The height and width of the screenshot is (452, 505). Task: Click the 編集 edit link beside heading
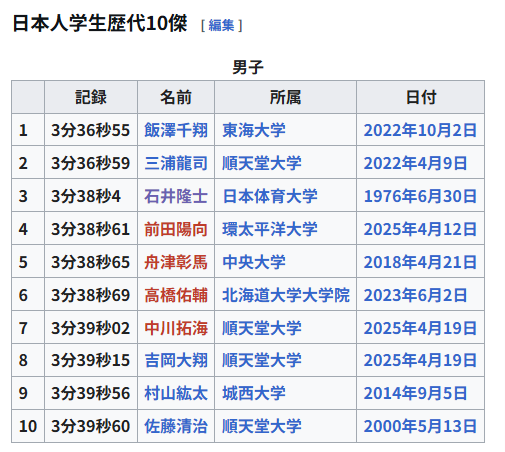[x=221, y=25]
